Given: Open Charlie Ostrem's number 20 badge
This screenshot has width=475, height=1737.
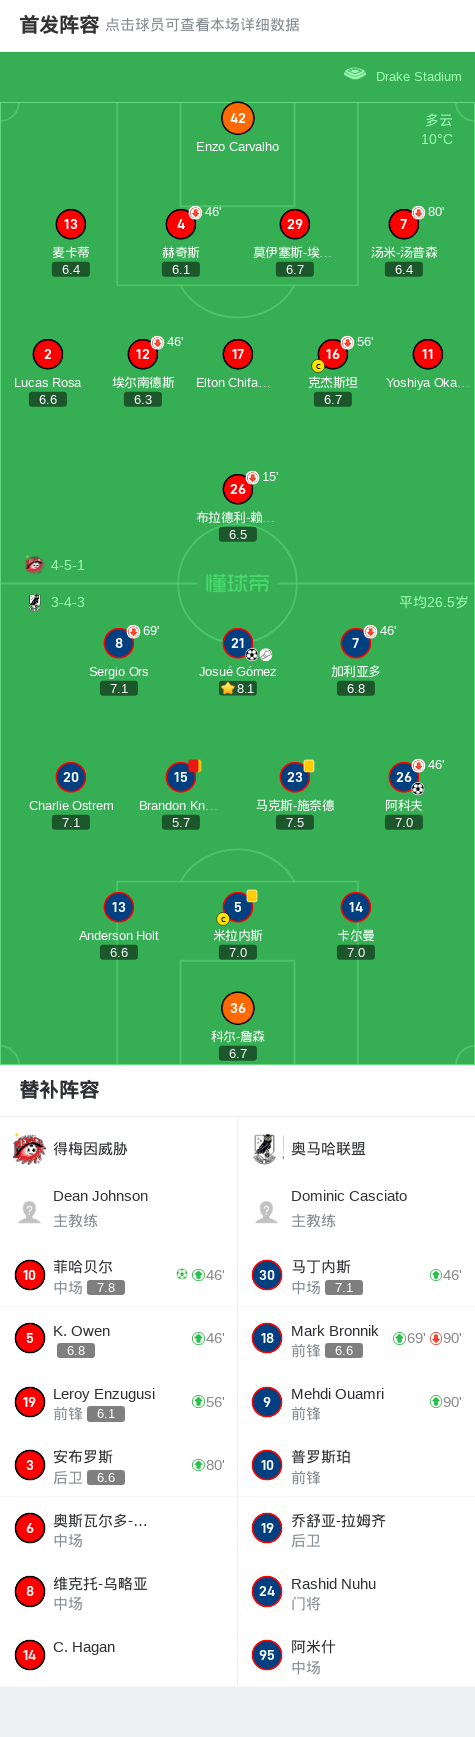Looking at the screenshot, I should tap(71, 777).
